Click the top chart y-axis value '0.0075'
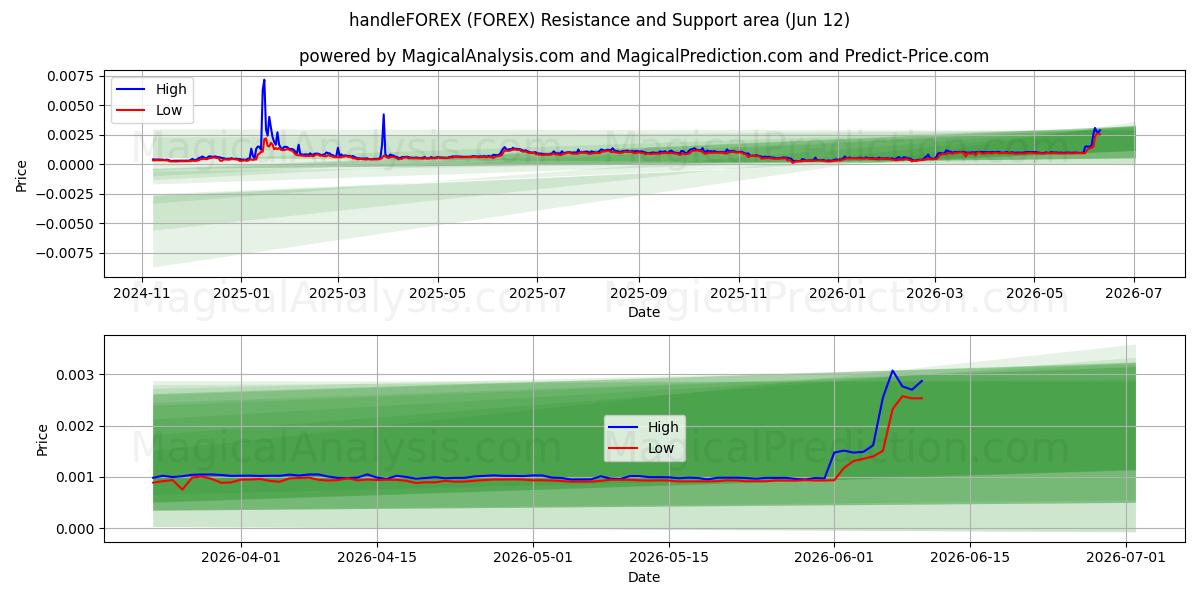The image size is (1200, 600). click(70, 76)
